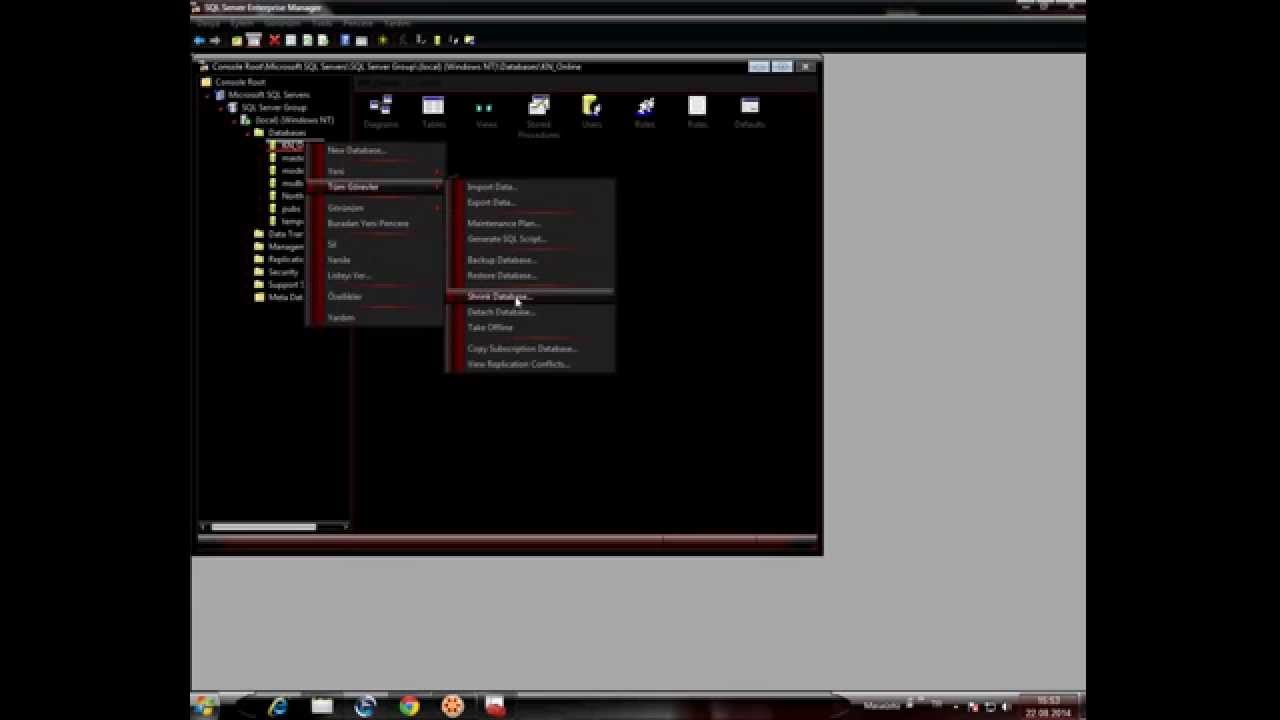Choose Sil from the context menu
Screen dimensions: 1280x720
tap(376, 244)
